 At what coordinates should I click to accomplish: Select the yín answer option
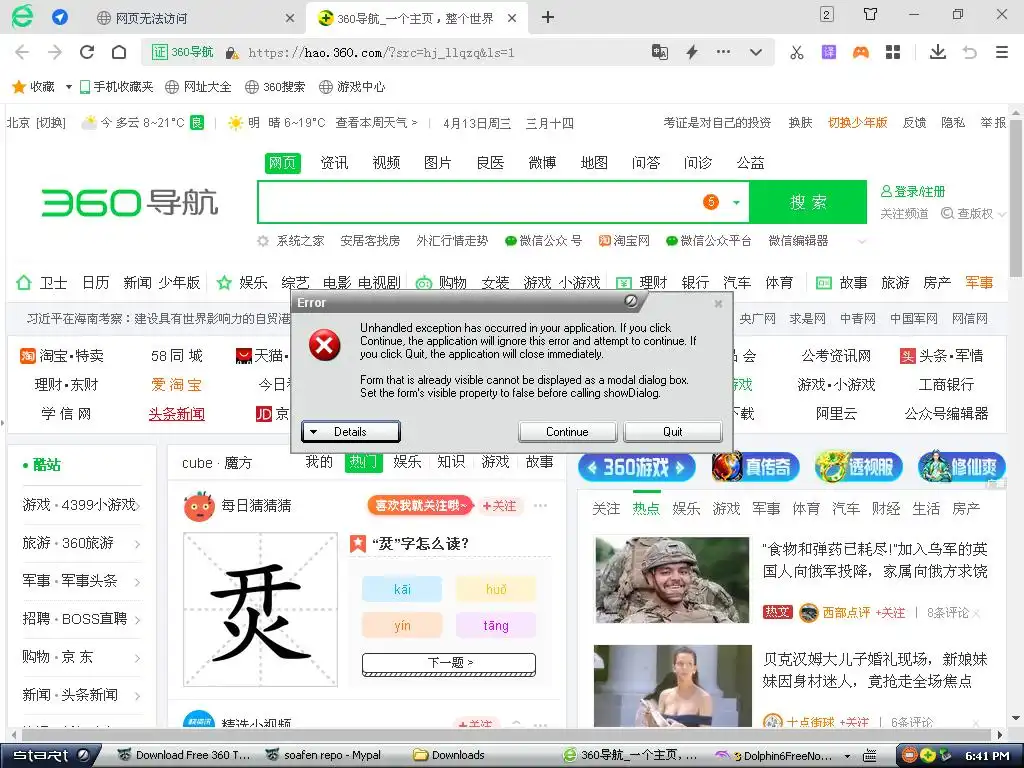402,626
